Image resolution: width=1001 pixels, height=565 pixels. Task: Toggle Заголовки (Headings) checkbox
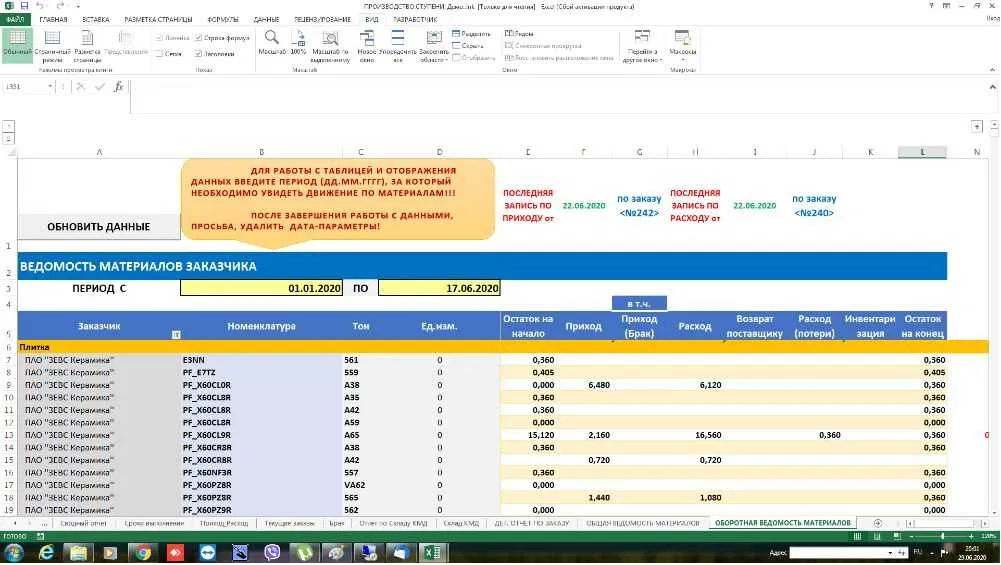pos(199,54)
